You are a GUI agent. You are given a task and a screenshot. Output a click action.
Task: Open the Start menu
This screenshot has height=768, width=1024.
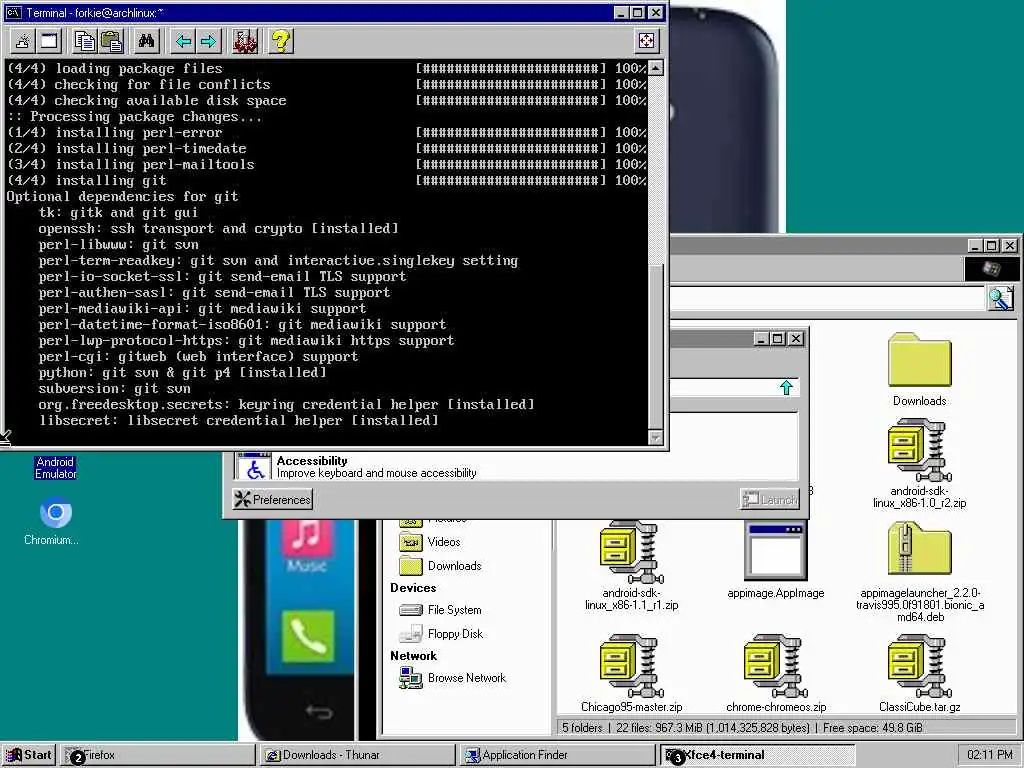click(x=29, y=755)
